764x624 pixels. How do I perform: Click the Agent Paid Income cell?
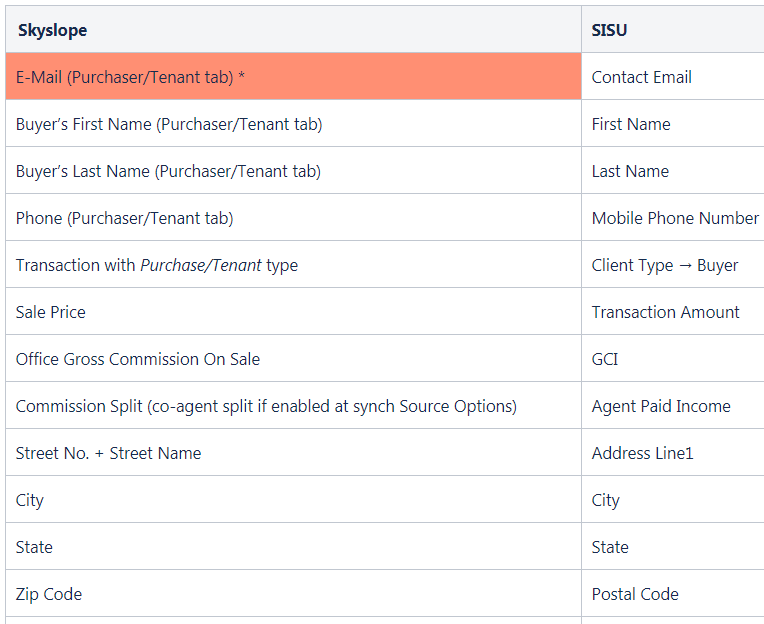pyautogui.click(x=673, y=406)
